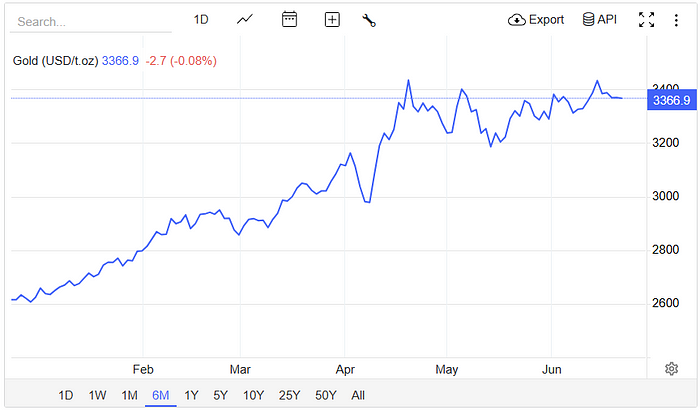Image resolution: width=700 pixels, height=415 pixels.
Task: Click the Jun label on time axis
Action: click(x=552, y=369)
